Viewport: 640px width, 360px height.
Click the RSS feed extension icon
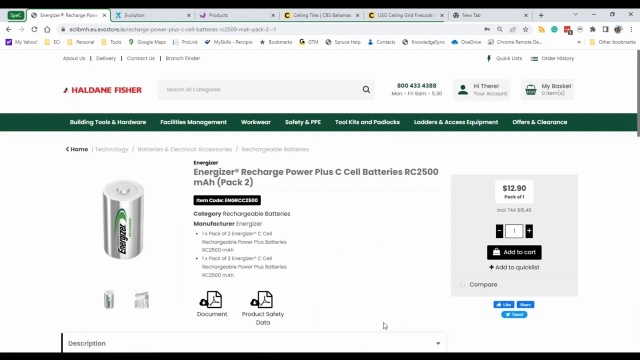coord(541,29)
